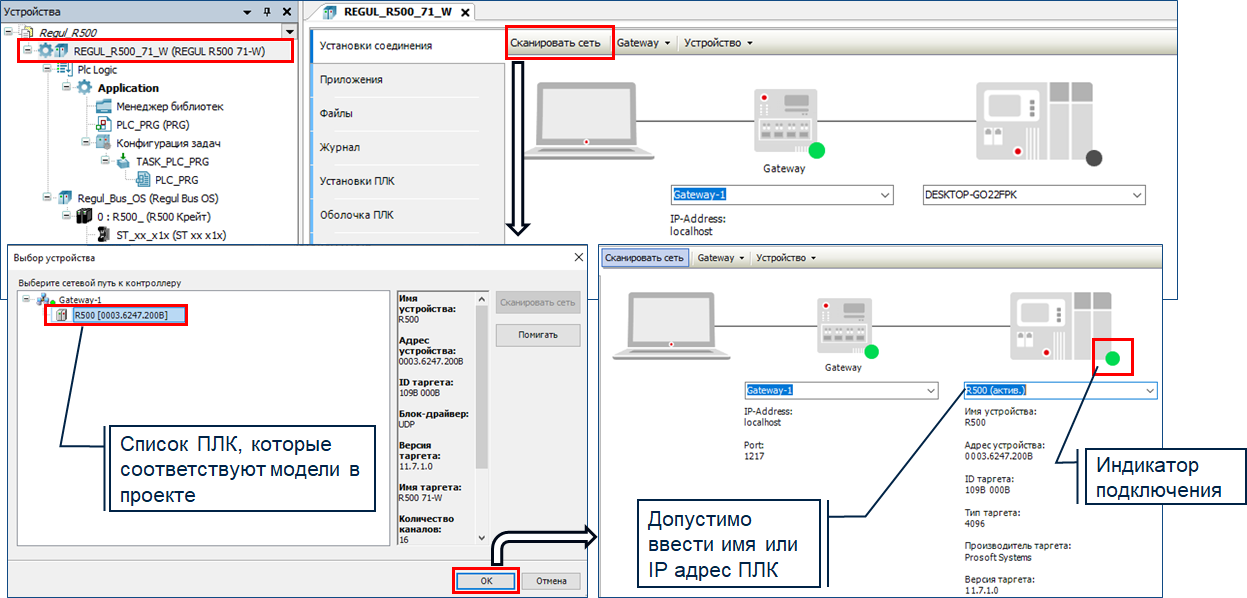1247x598 pixels.
Task: Click the TASK_PLC_PRG task icon
Action: (123, 162)
